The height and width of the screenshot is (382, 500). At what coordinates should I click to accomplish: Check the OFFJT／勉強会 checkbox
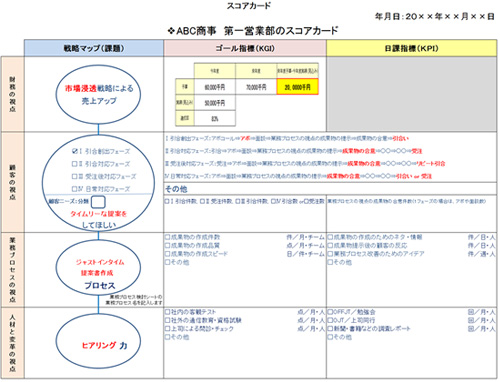tap(330, 312)
